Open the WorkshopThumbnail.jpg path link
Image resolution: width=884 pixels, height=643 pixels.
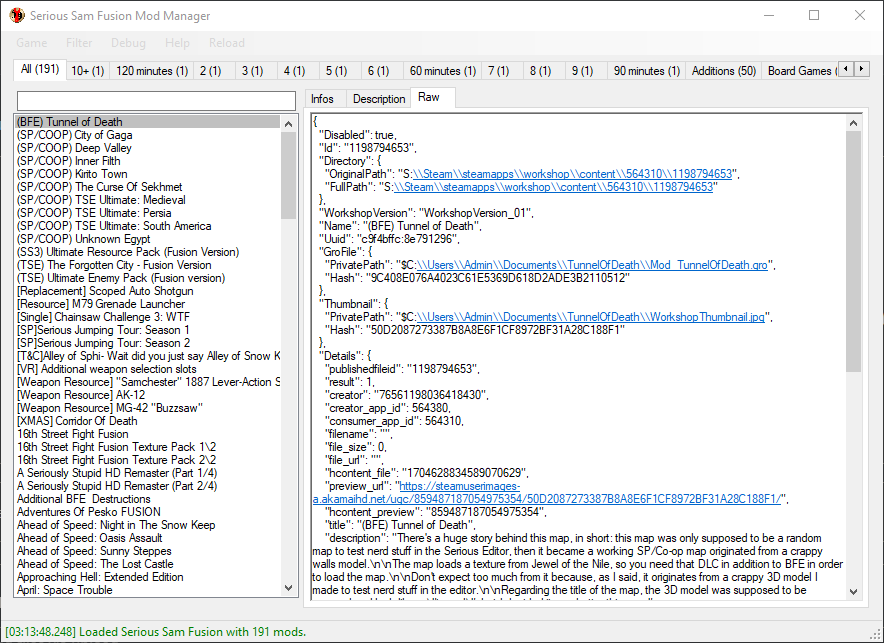(590, 317)
